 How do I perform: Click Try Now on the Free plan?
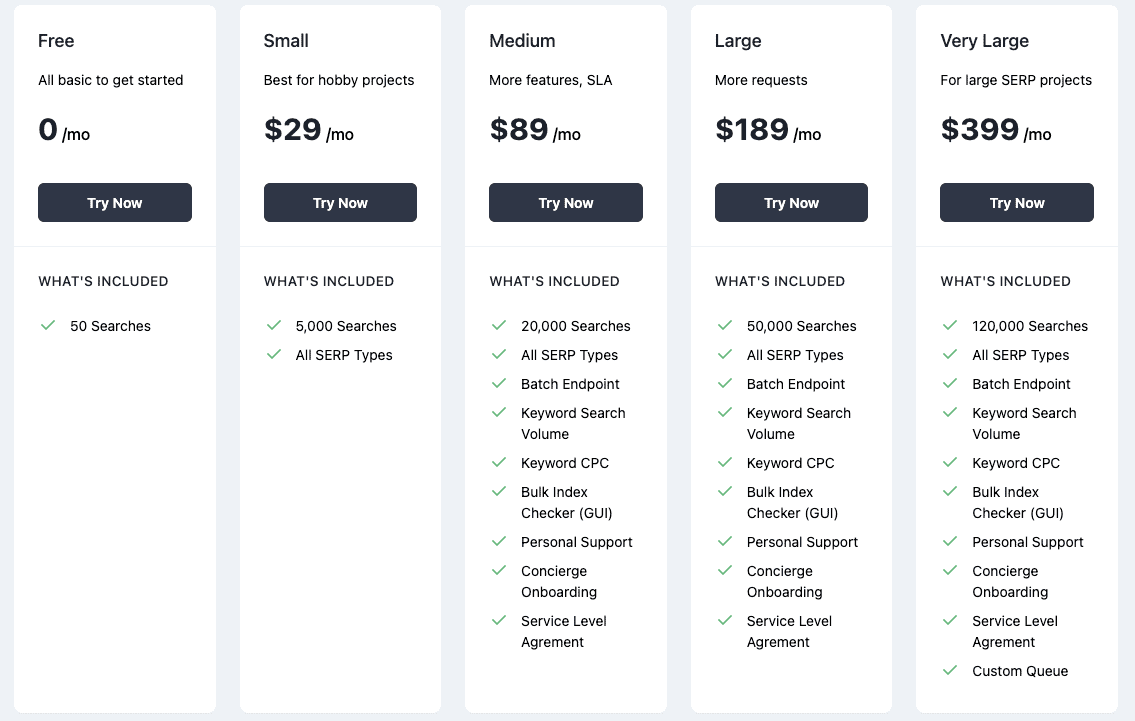(114, 202)
